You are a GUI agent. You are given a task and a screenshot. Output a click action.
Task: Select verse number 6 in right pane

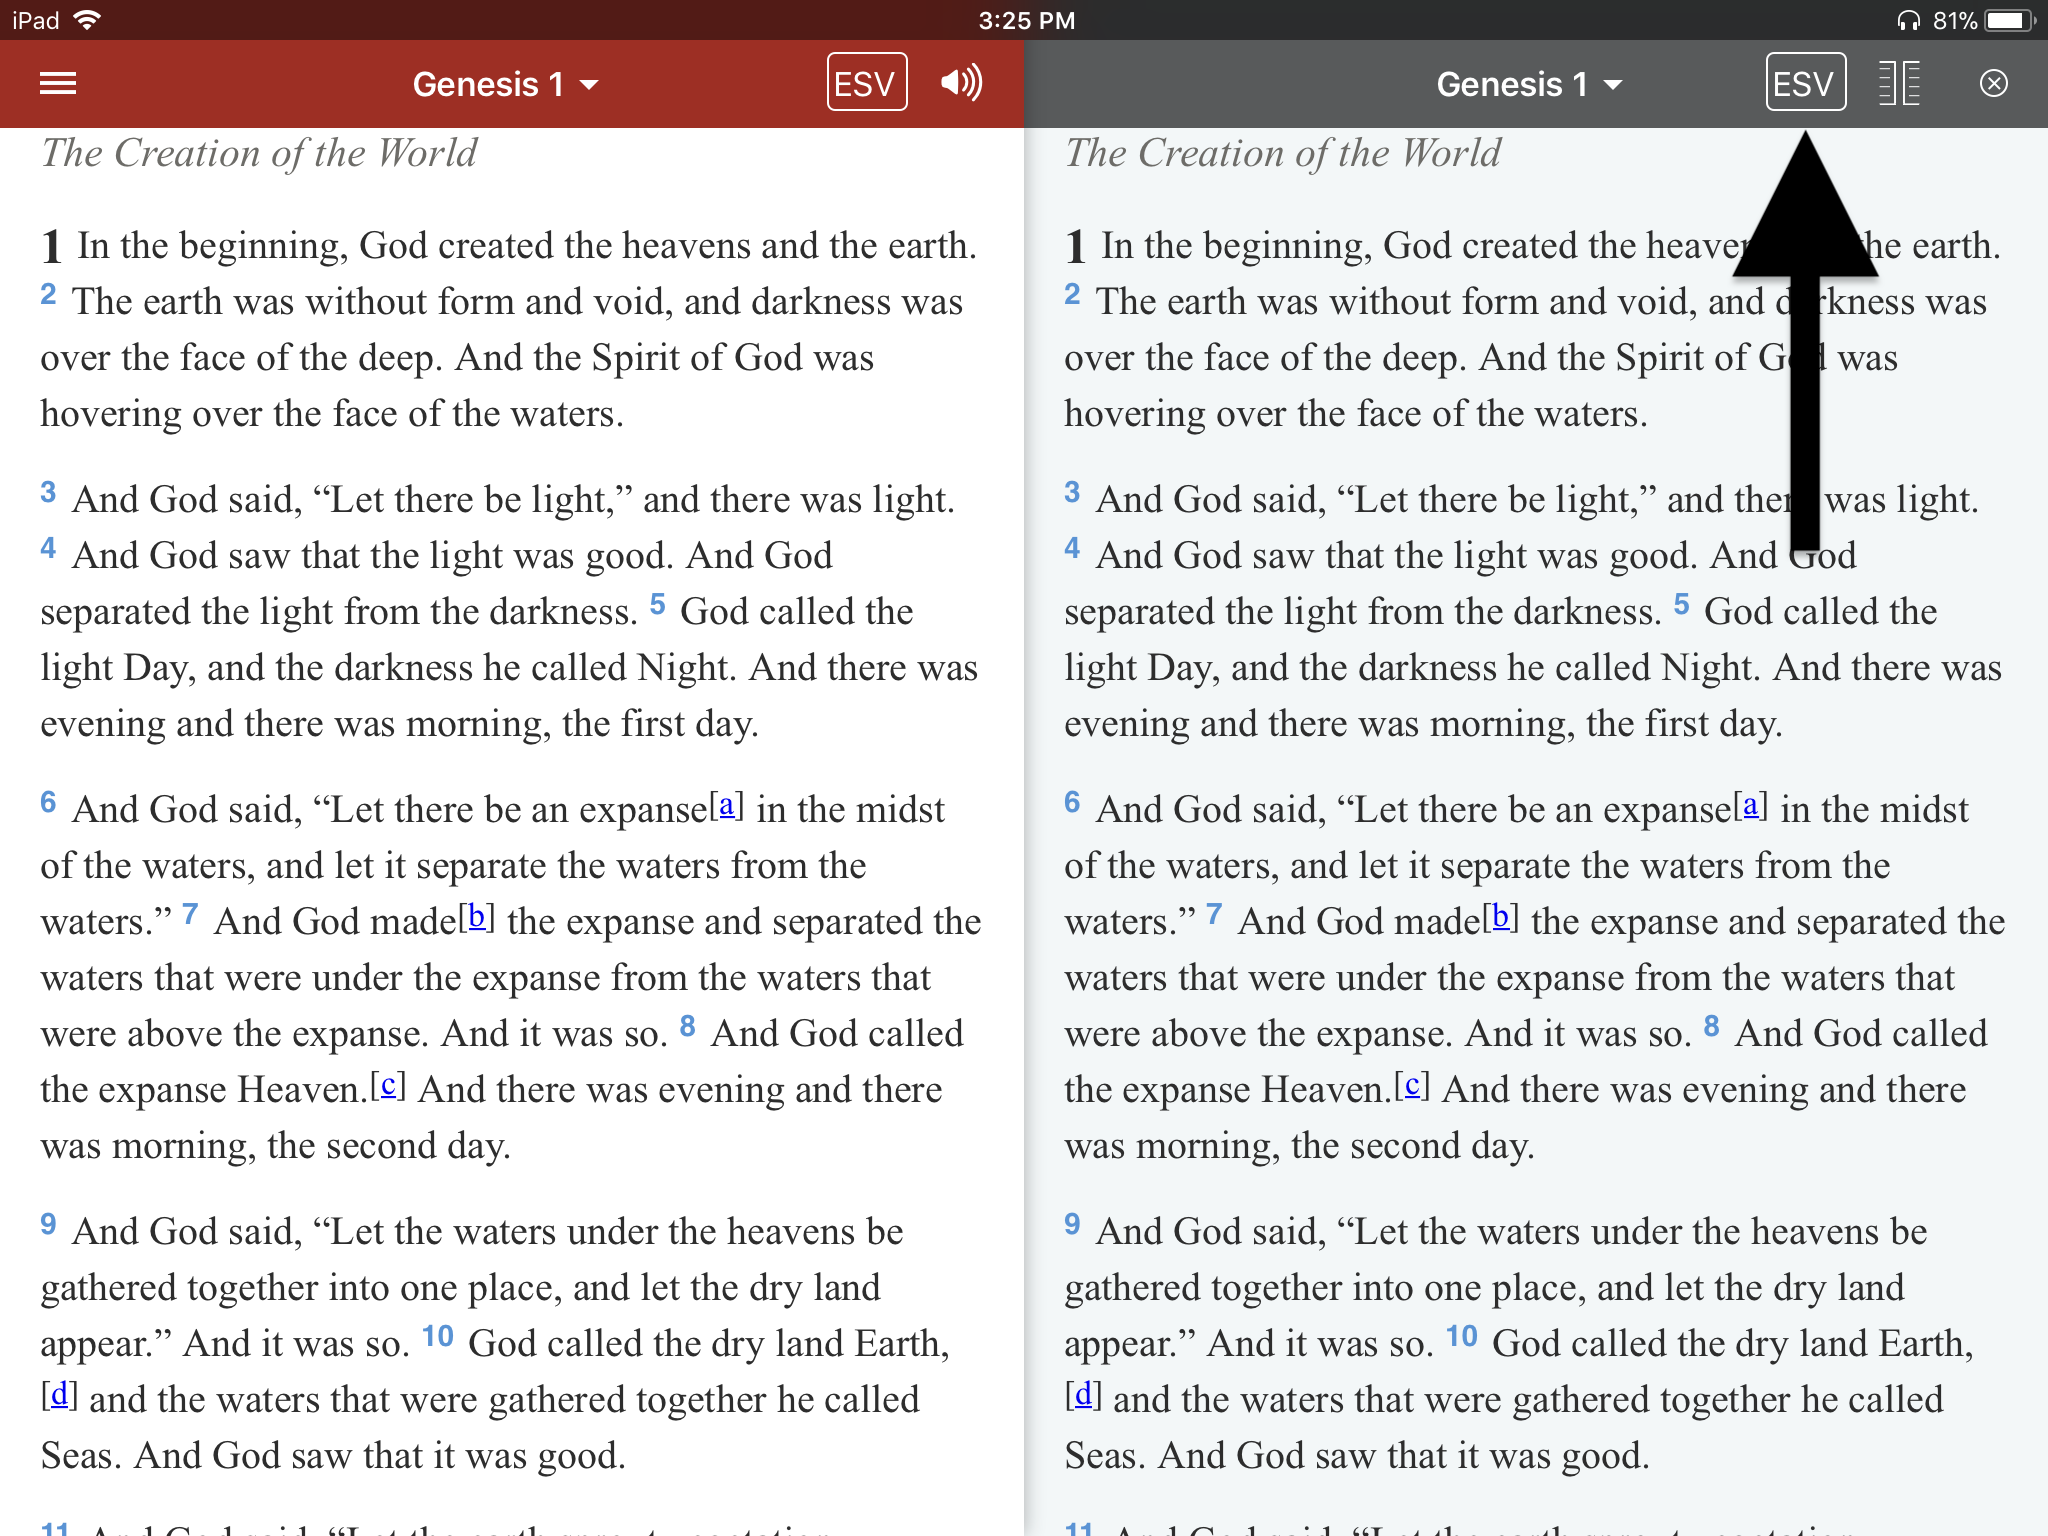coord(1072,802)
